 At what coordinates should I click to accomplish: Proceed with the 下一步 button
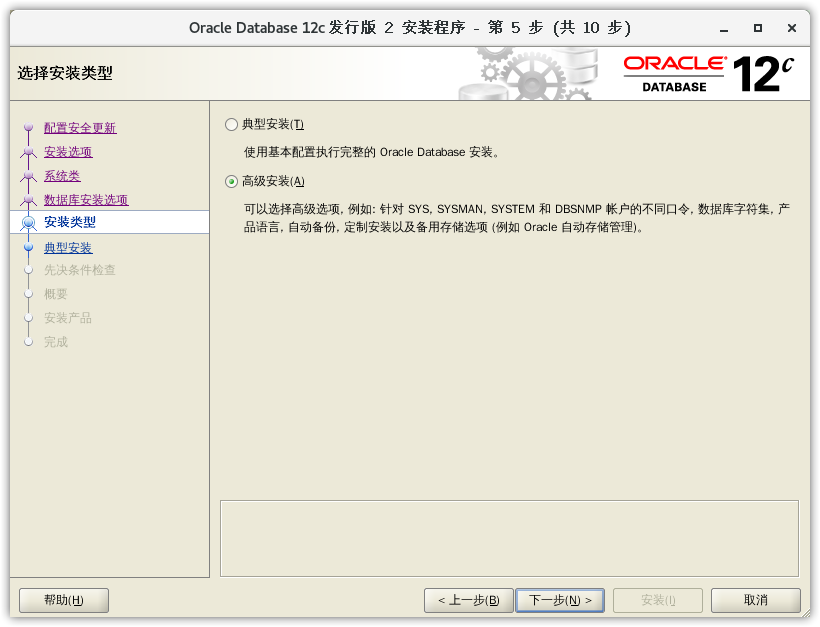pos(560,600)
